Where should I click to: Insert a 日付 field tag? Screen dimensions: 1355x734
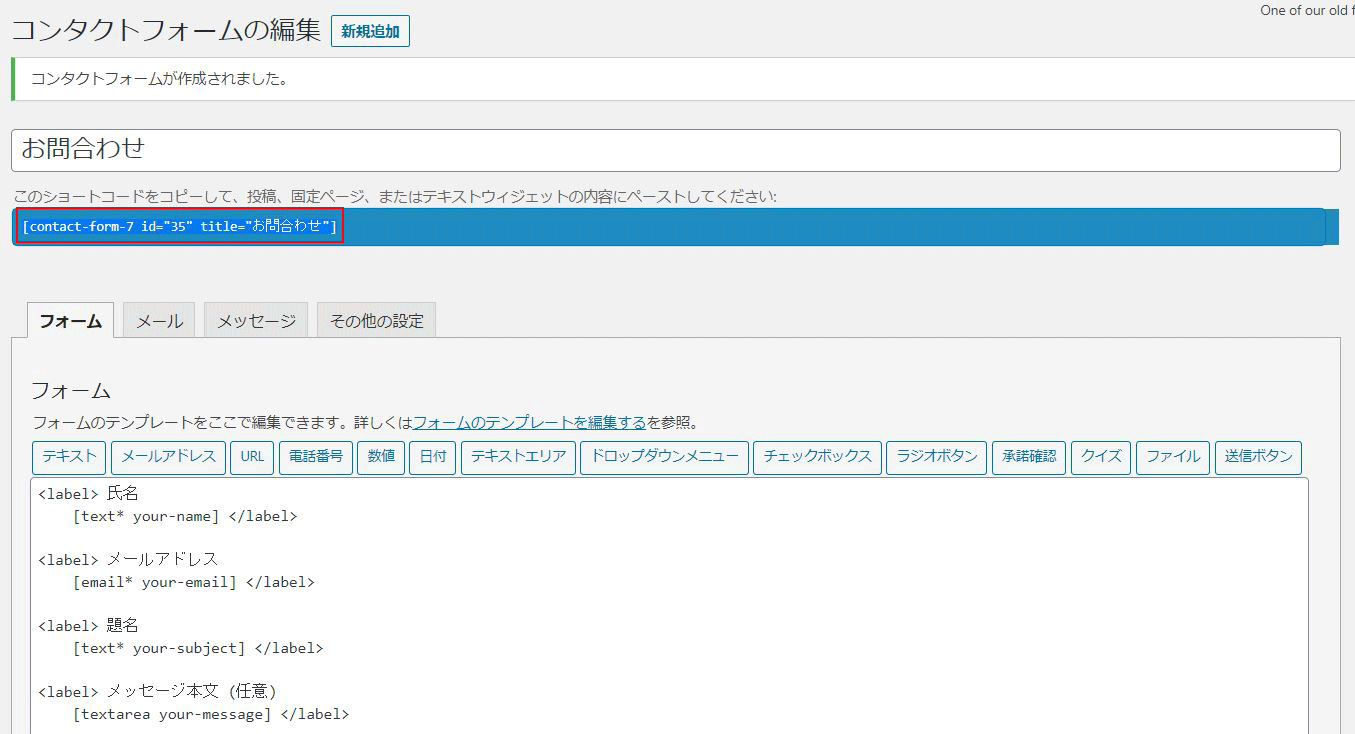click(x=432, y=457)
